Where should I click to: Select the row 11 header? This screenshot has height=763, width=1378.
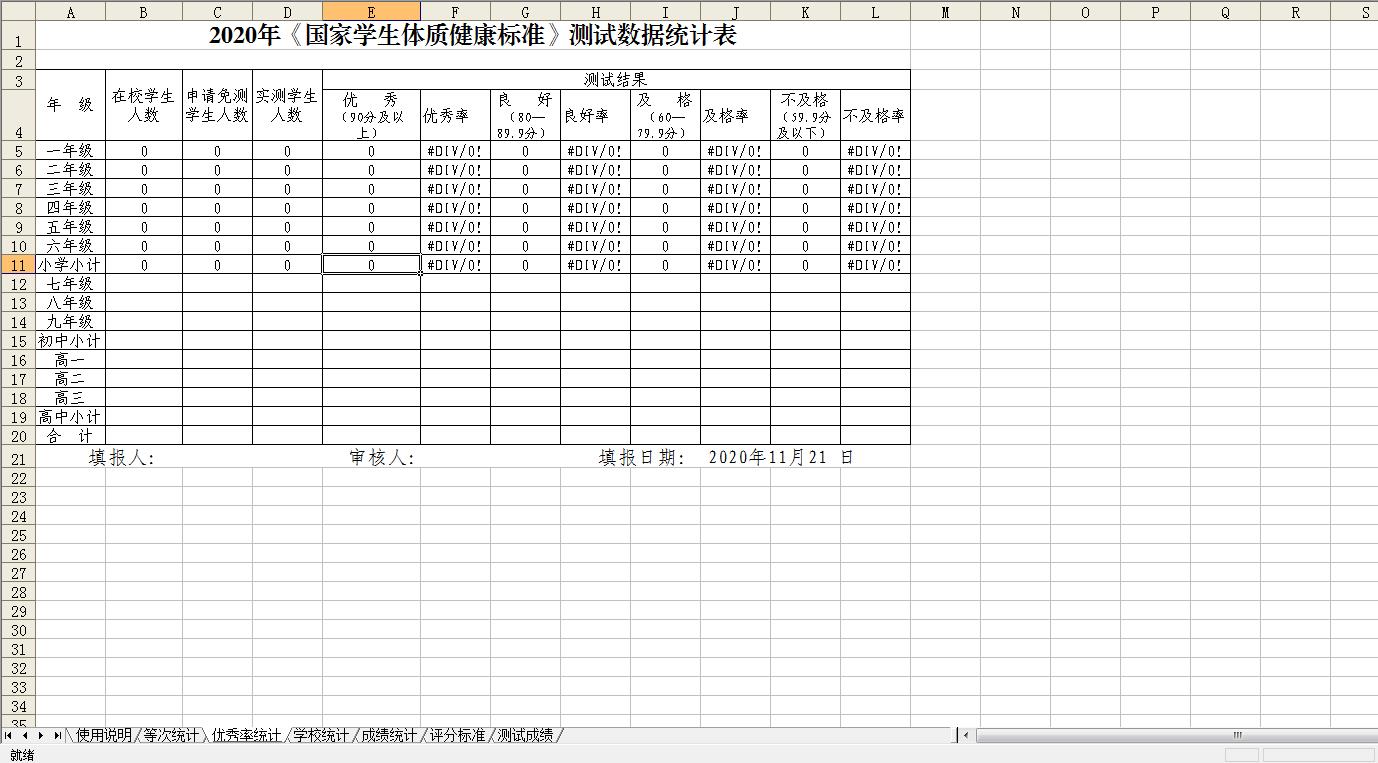tap(18, 265)
